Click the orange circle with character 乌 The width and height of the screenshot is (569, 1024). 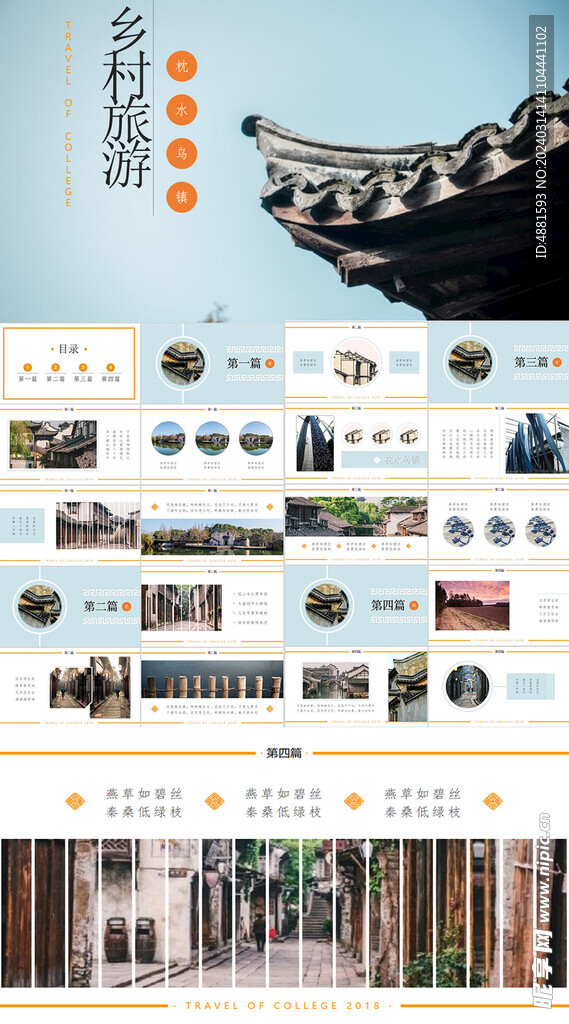tap(182, 153)
